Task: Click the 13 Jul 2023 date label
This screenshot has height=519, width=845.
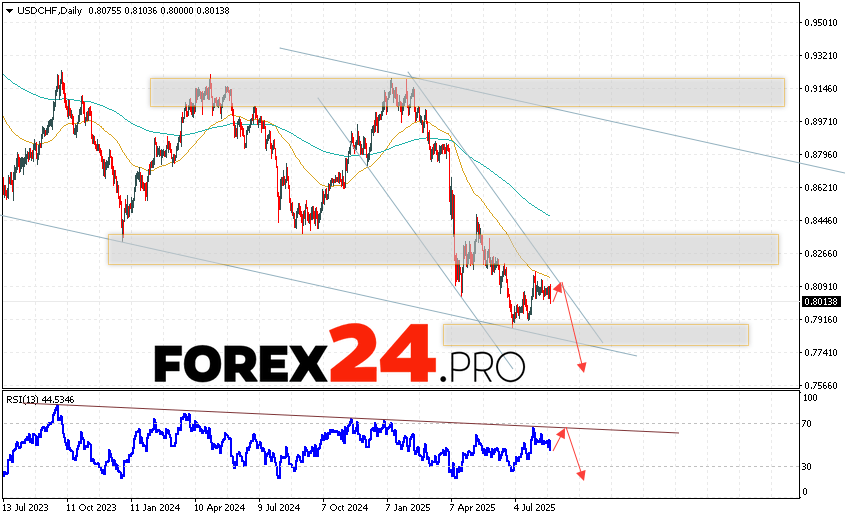Action: (27, 508)
